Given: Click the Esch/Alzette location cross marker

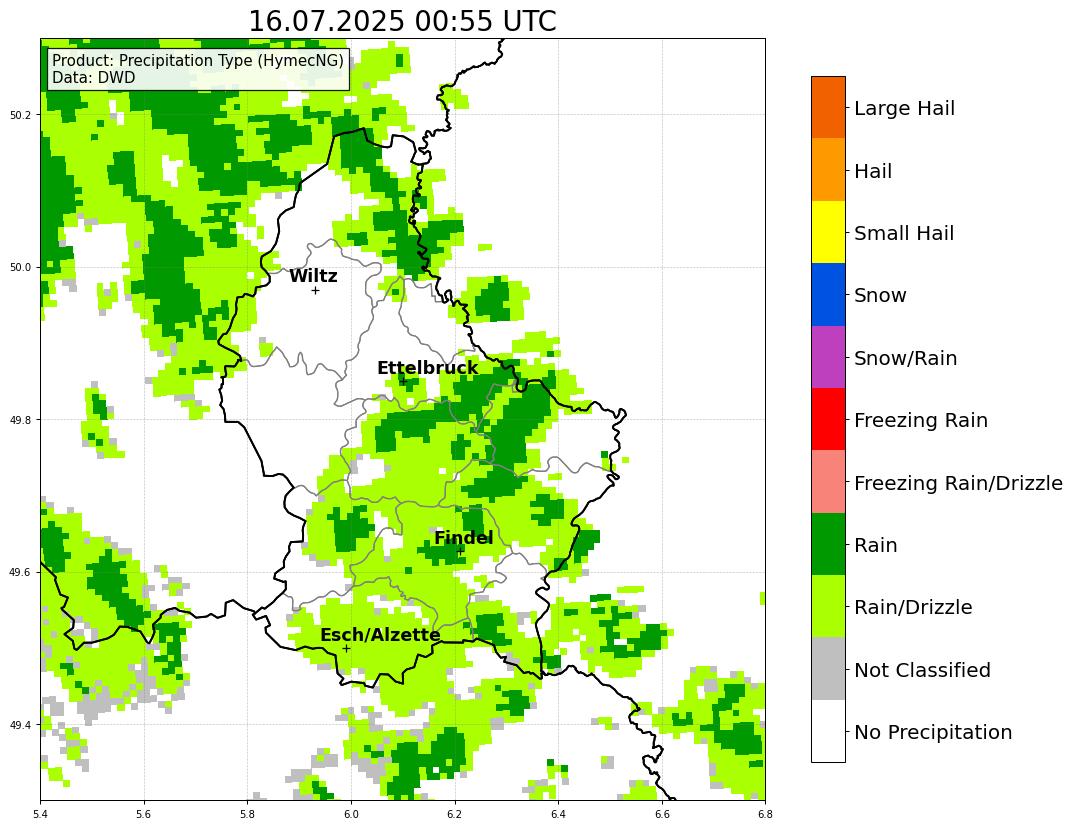Looking at the screenshot, I should [x=346, y=648].
